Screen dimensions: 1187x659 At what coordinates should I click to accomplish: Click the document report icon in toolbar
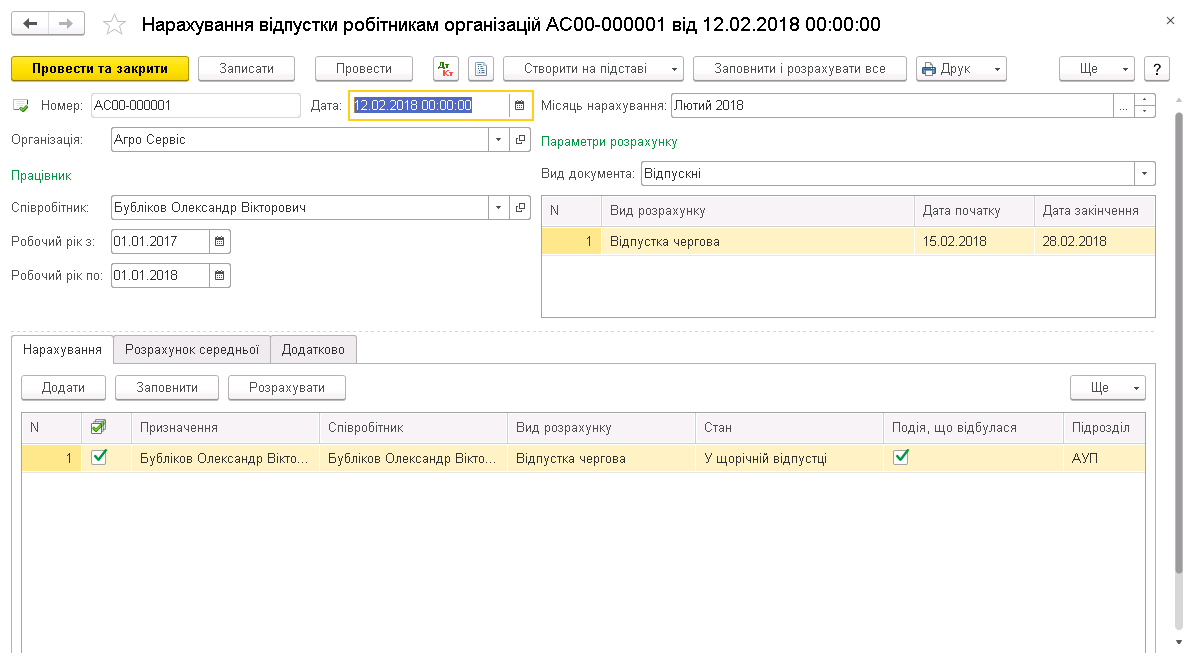[481, 69]
